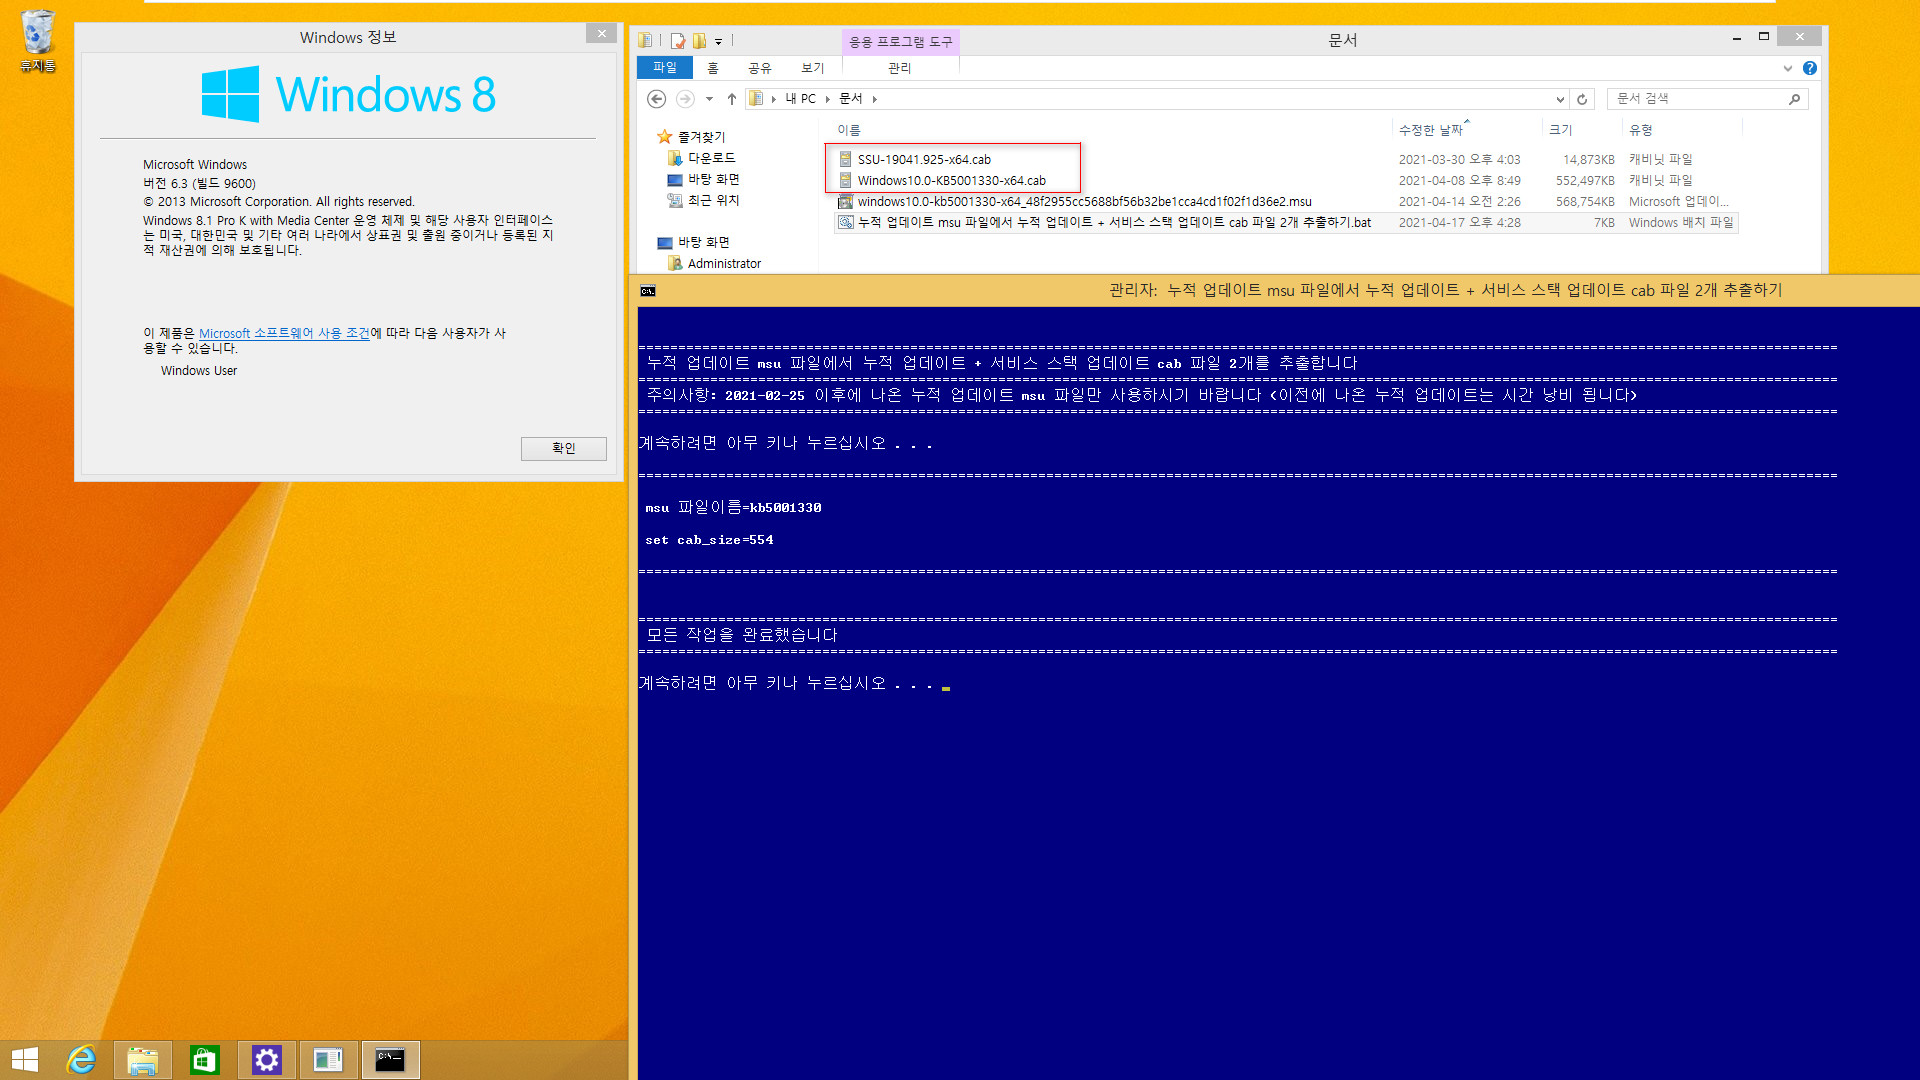1920x1080 pixels.
Task: Switch to the 보기 ribbon tab
Action: [812, 68]
